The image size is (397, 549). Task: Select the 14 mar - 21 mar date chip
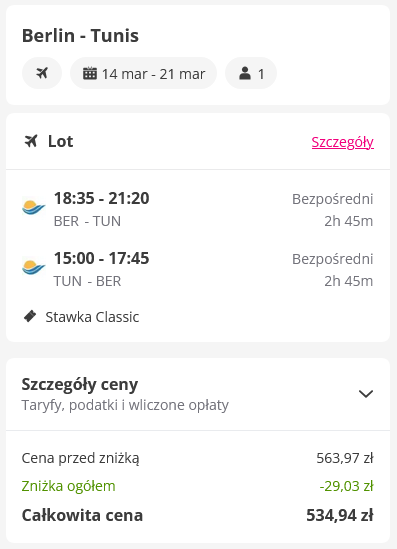click(x=144, y=73)
